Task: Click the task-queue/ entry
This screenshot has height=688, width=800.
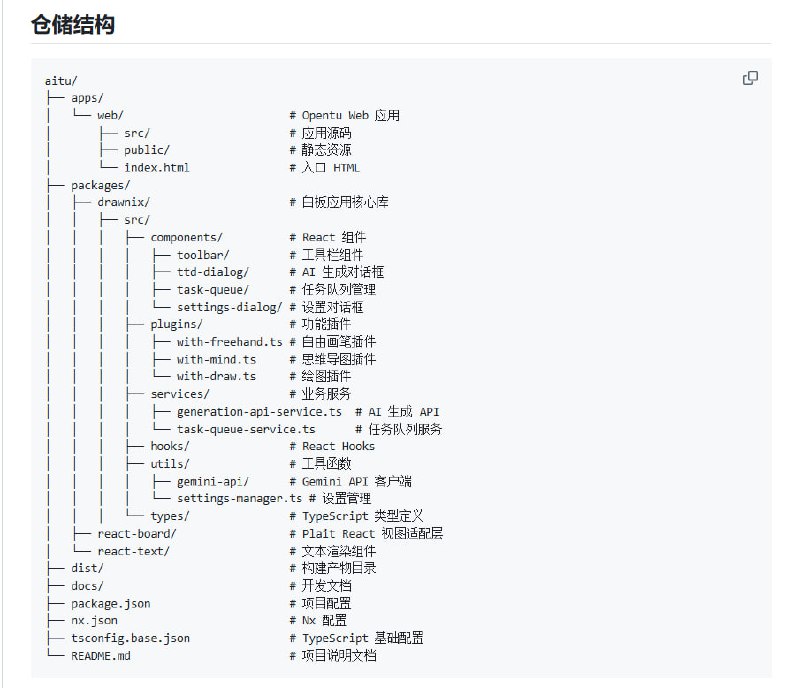Action: 212,289
